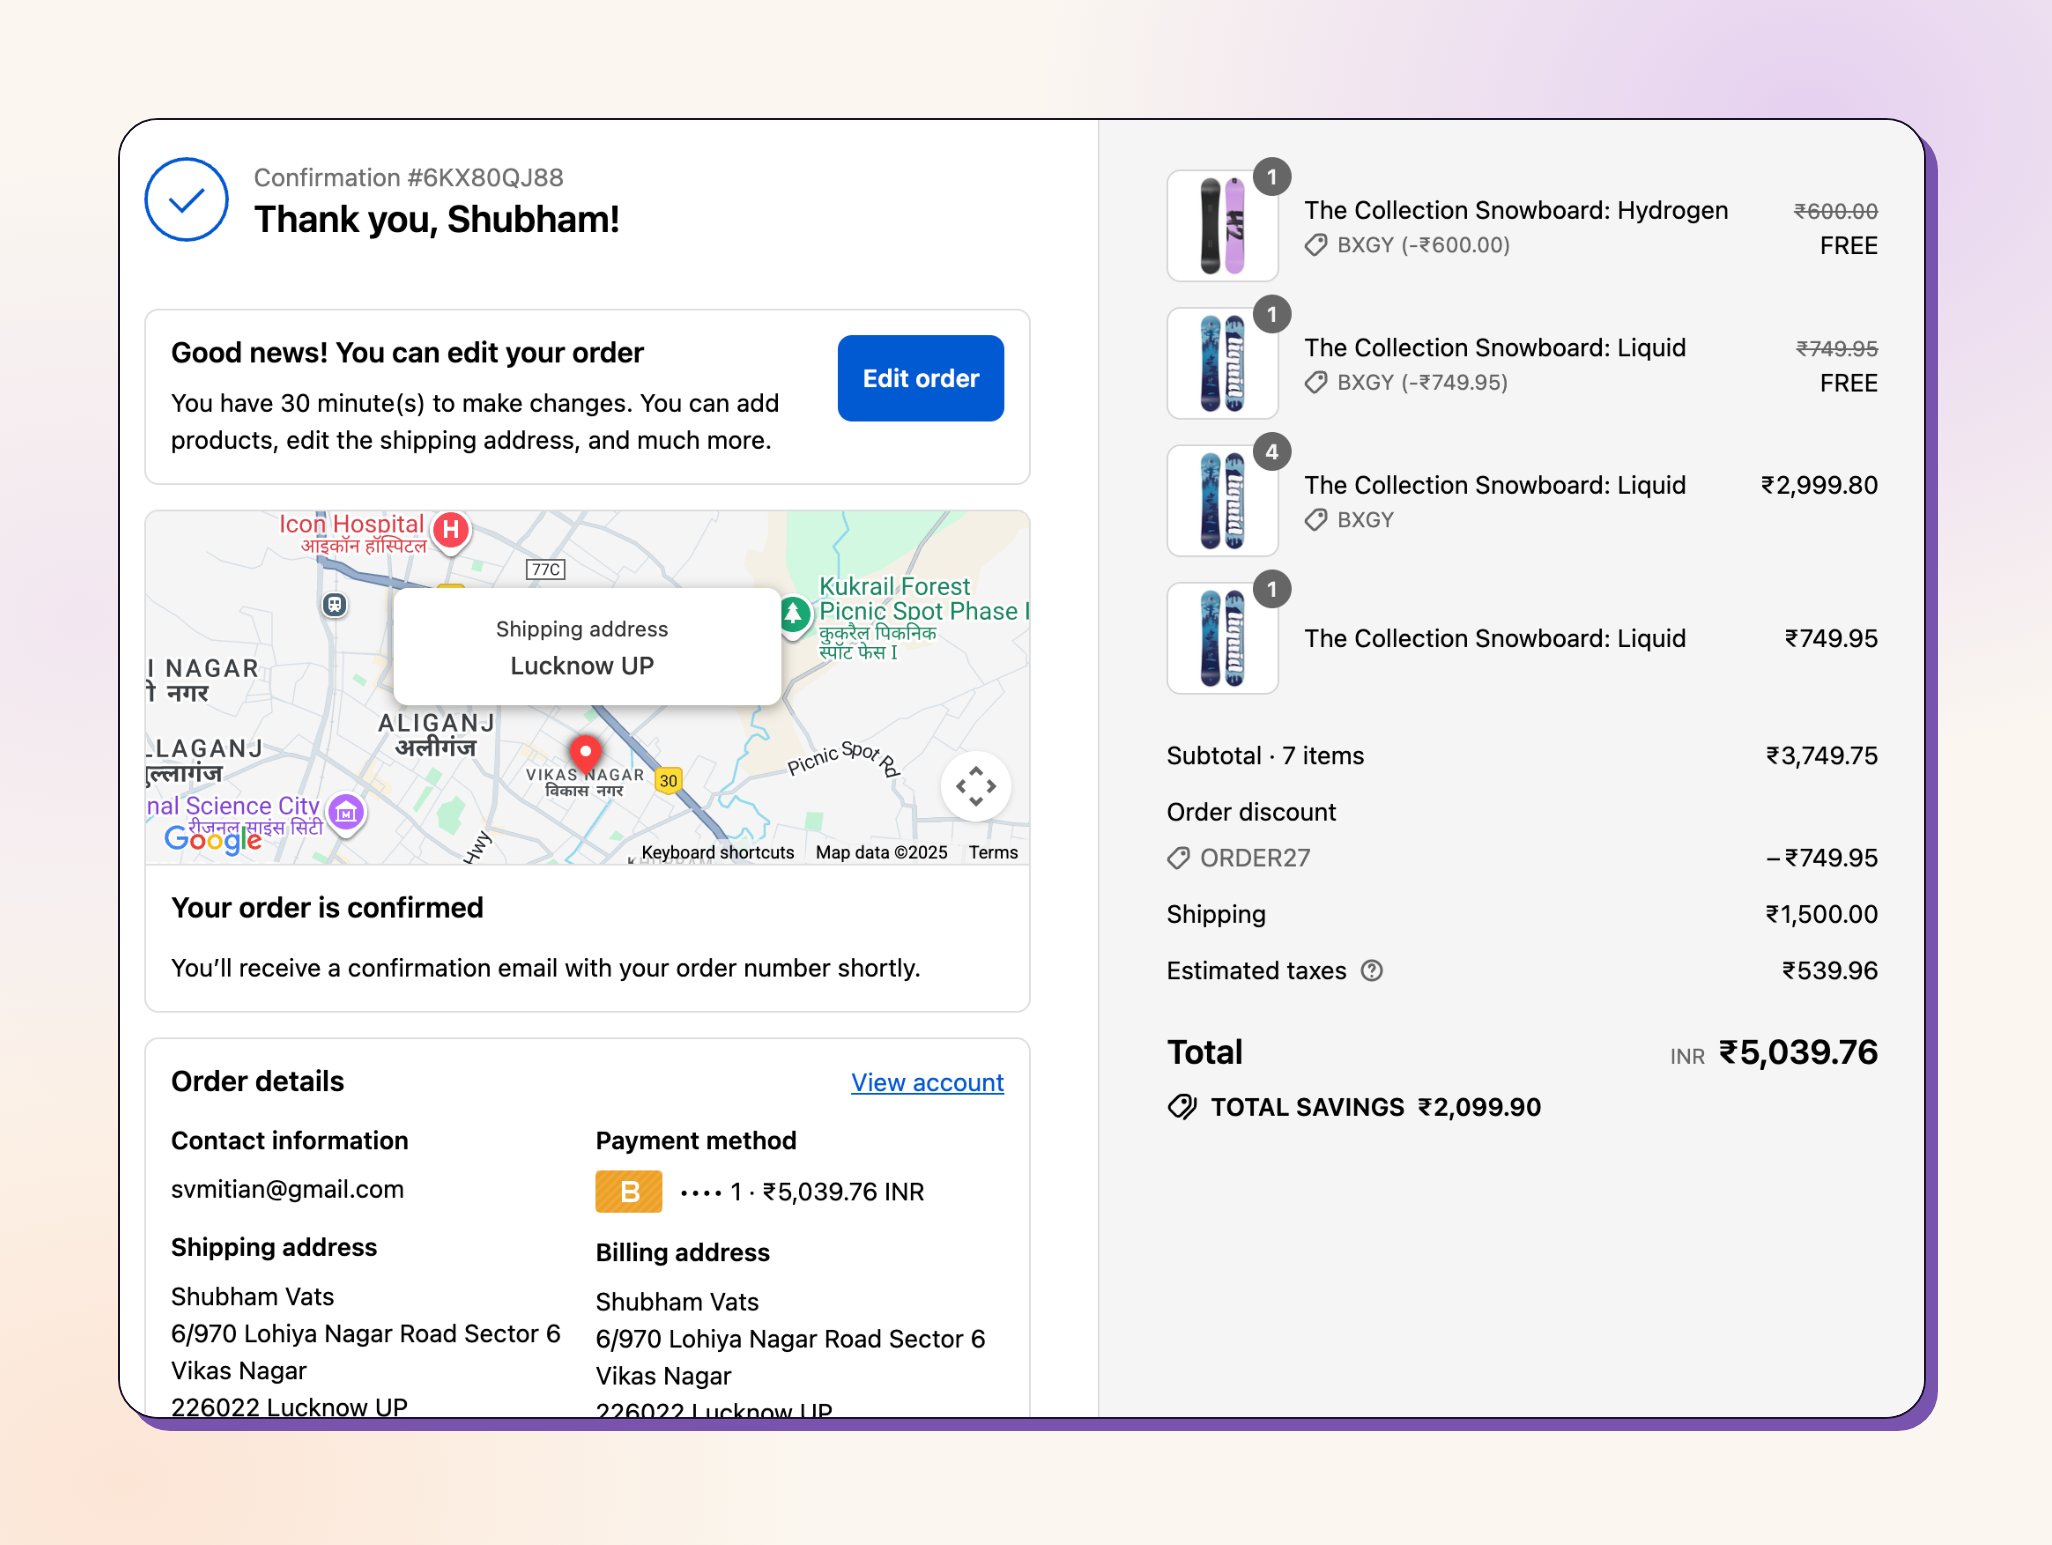The image size is (2052, 1545).
Task: Click the ₹749.95 priced Liquid snowboard thumbnail
Action: (x=1222, y=638)
